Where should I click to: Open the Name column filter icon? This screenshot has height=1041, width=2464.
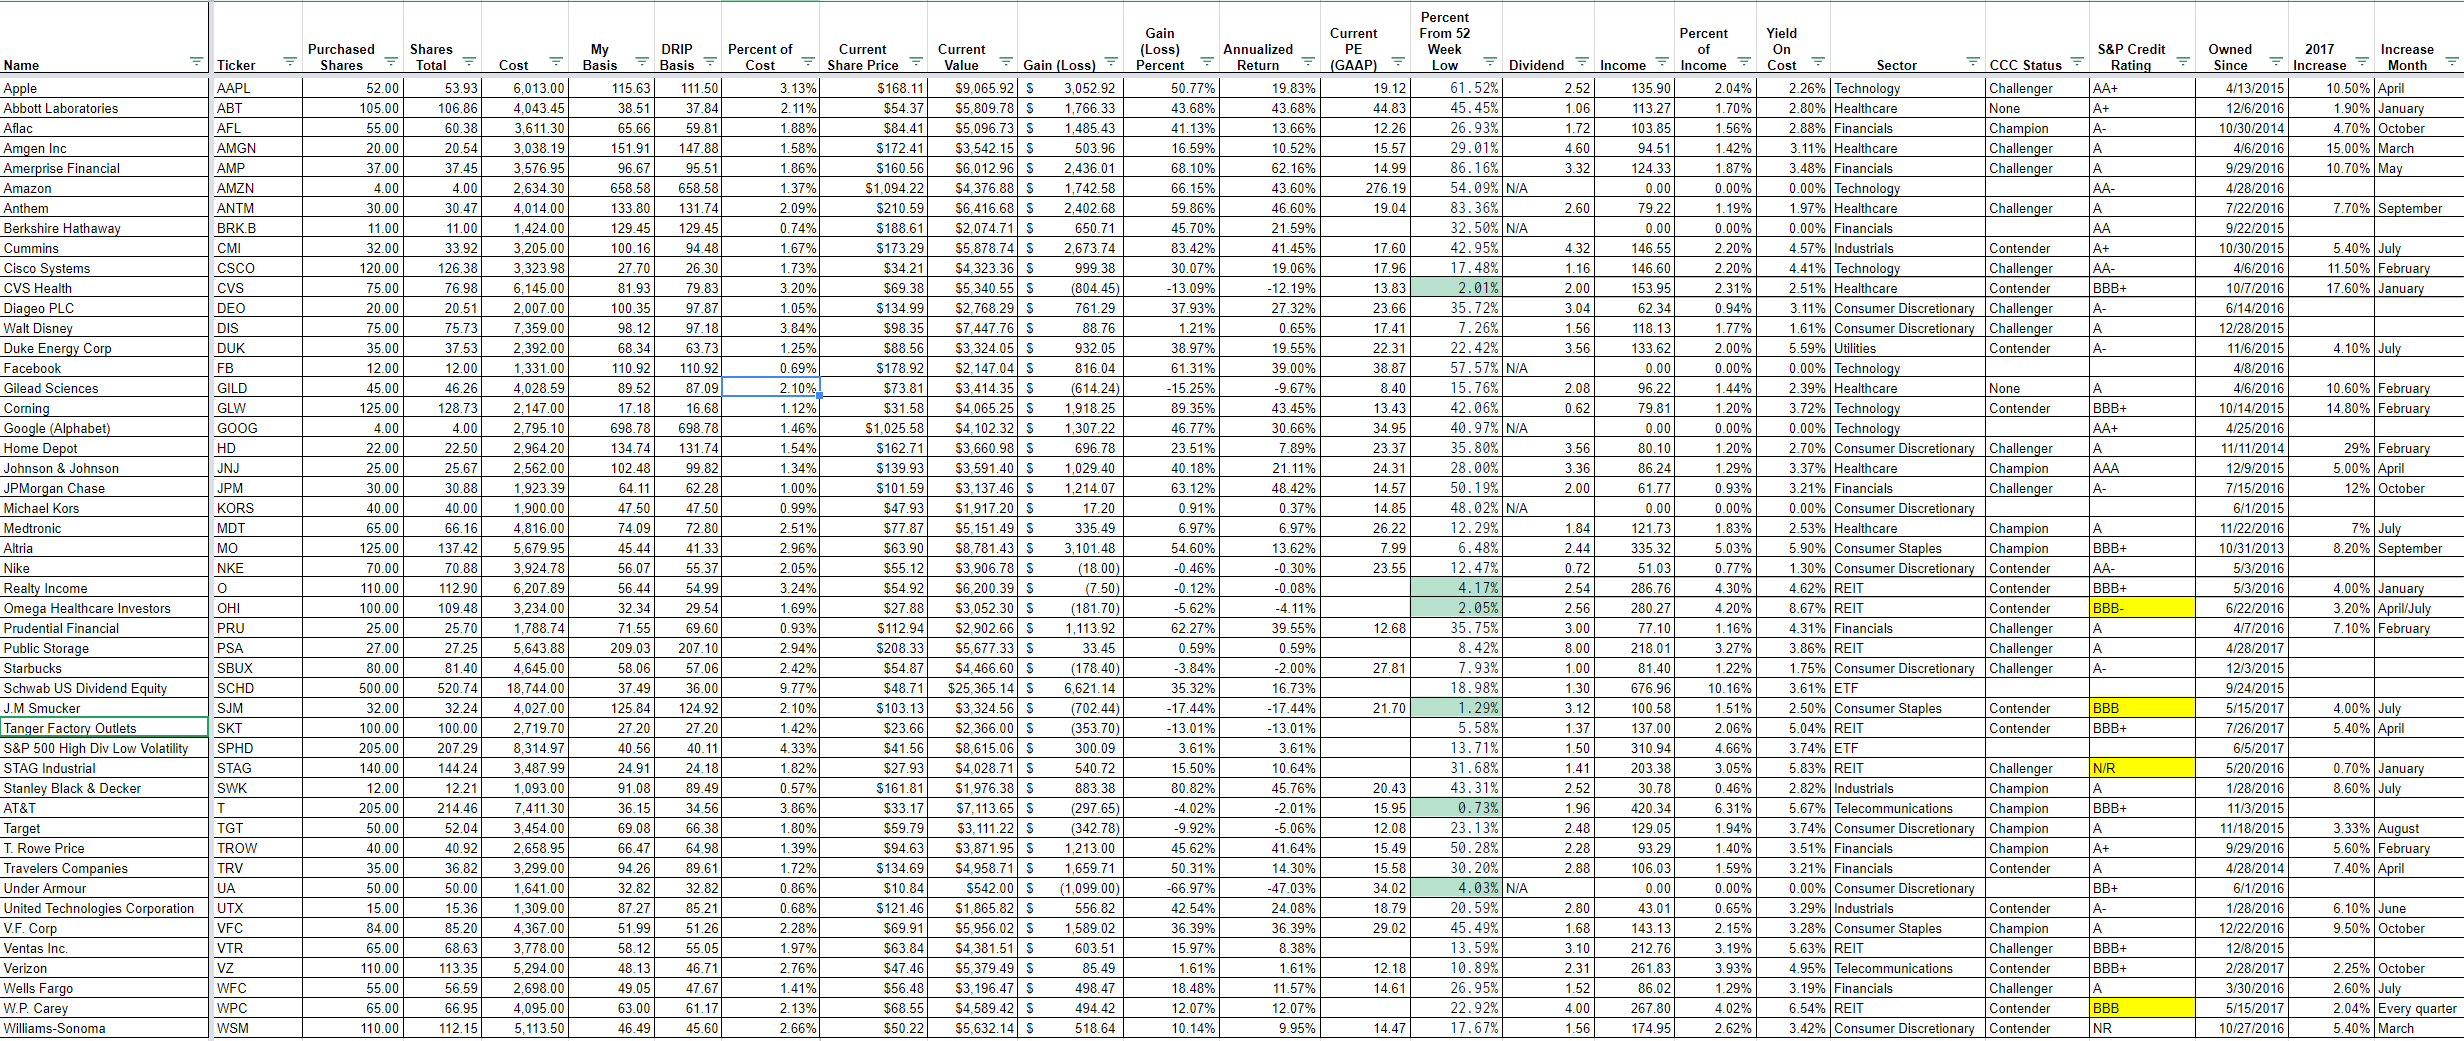(x=196, y=62)
